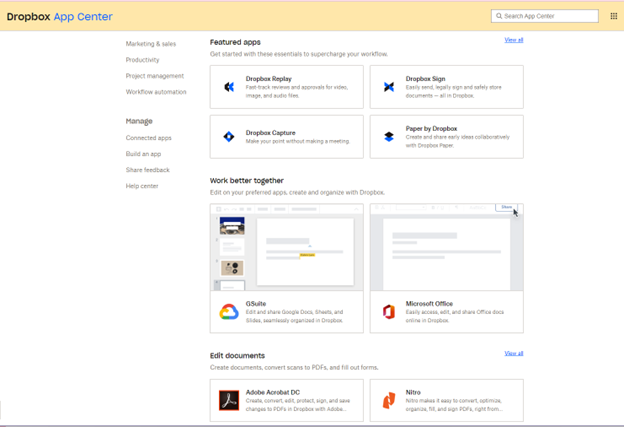Click the Featured apps heading
This screenshot has width=624, height=427.
point(235,42)
